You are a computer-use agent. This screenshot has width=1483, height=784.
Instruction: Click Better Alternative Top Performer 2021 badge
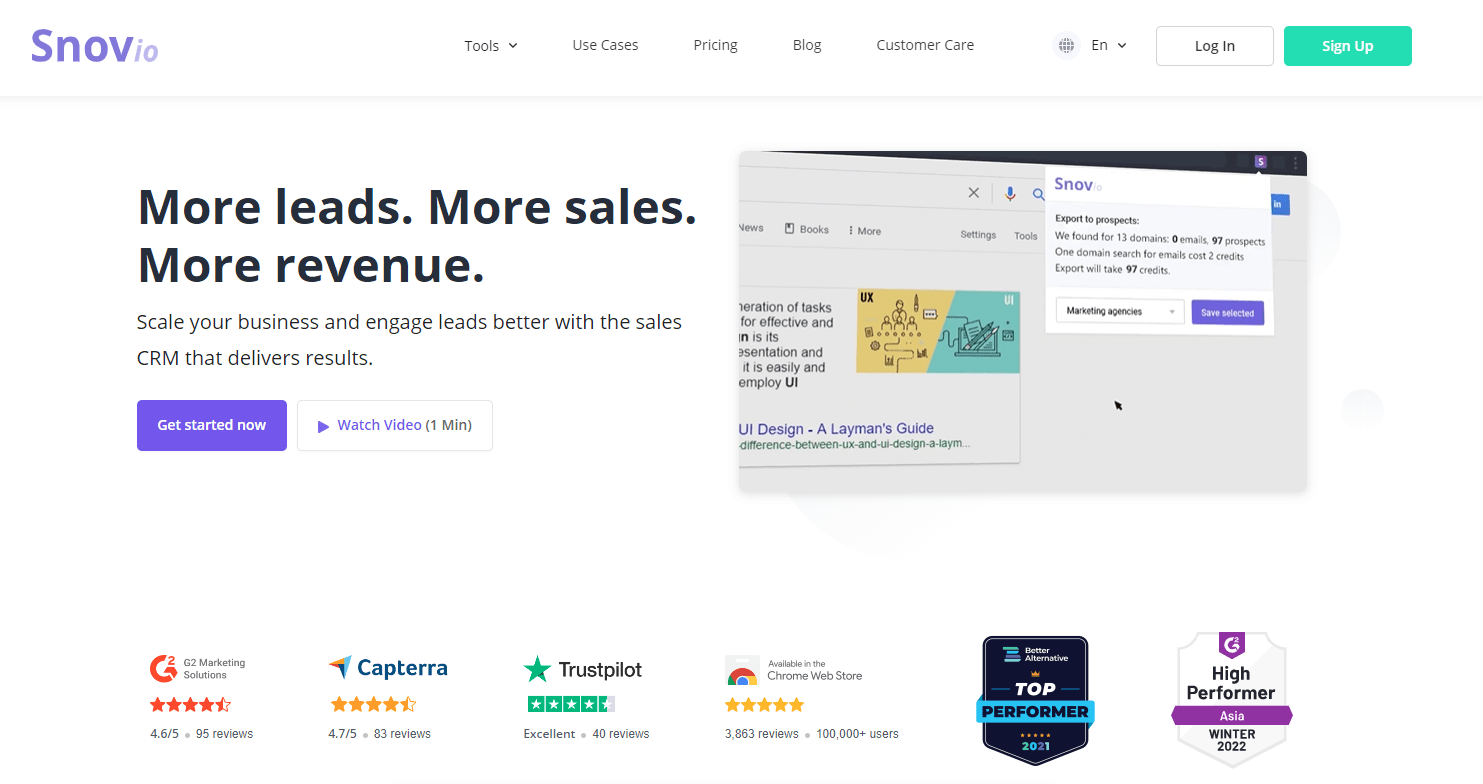click(x=1036, y=700)
